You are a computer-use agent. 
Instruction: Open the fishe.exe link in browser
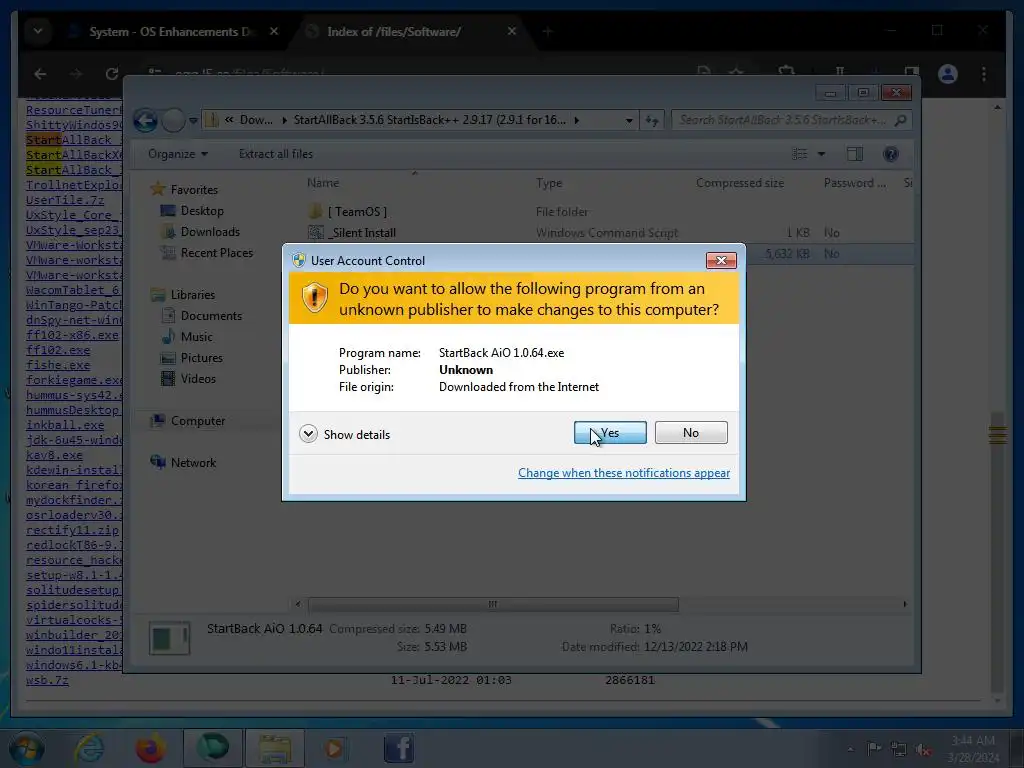58,365
